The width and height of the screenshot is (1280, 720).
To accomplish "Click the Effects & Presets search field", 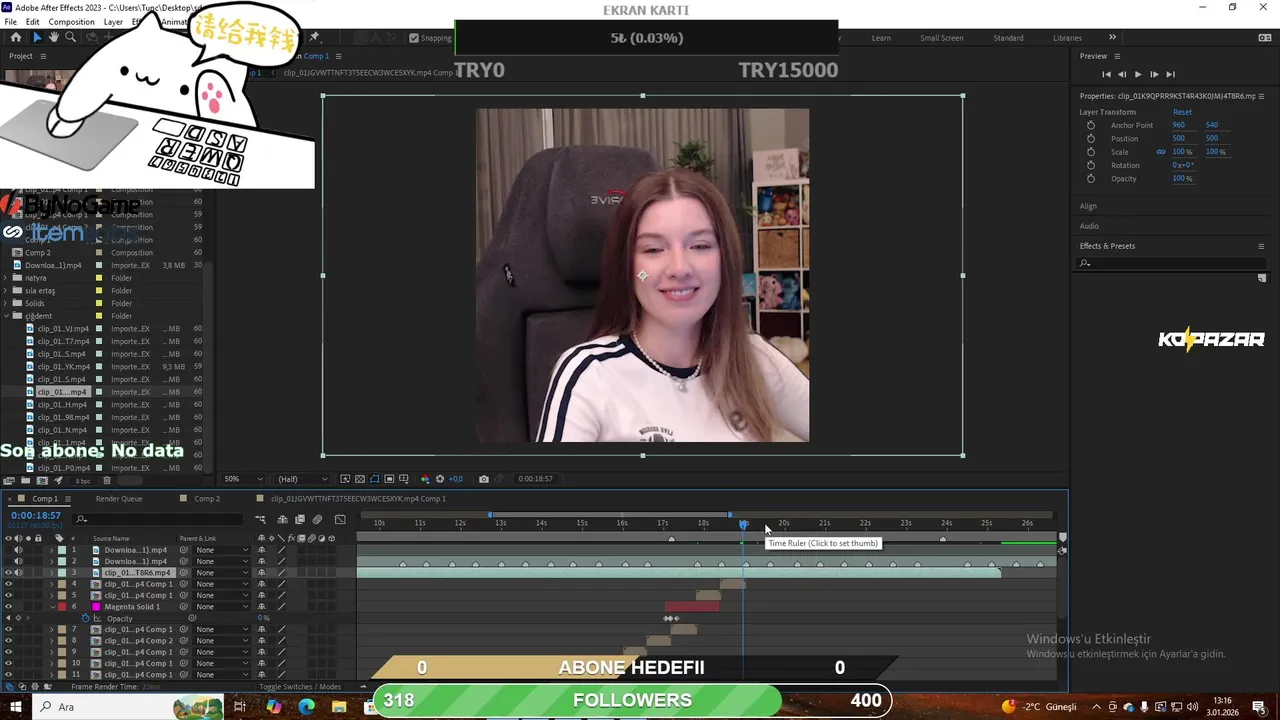I will click(1172, 264).
